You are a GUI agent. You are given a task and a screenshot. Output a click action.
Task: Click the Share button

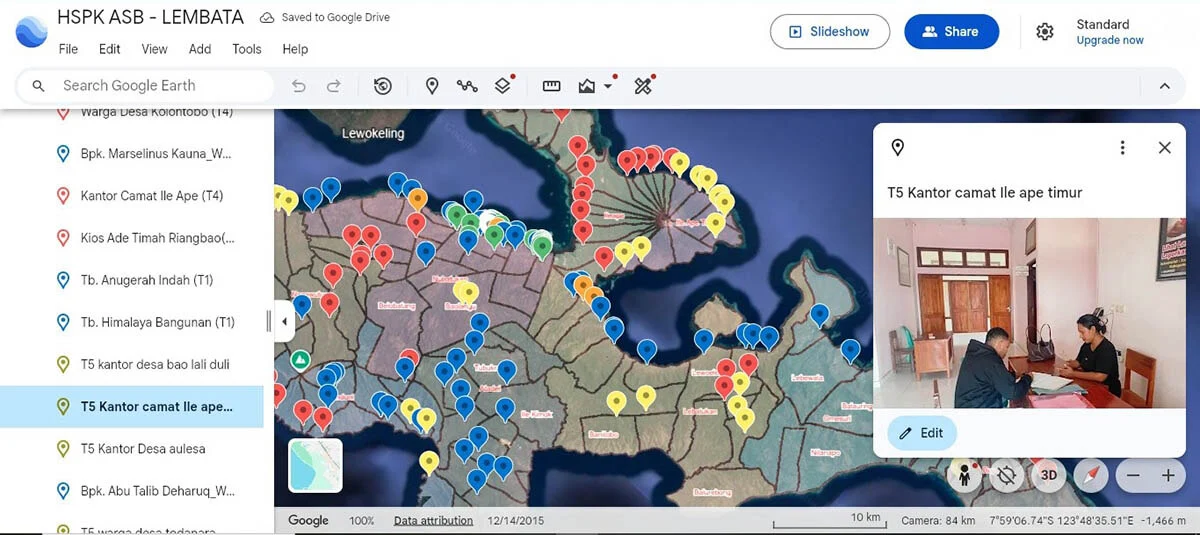[951, 32]
